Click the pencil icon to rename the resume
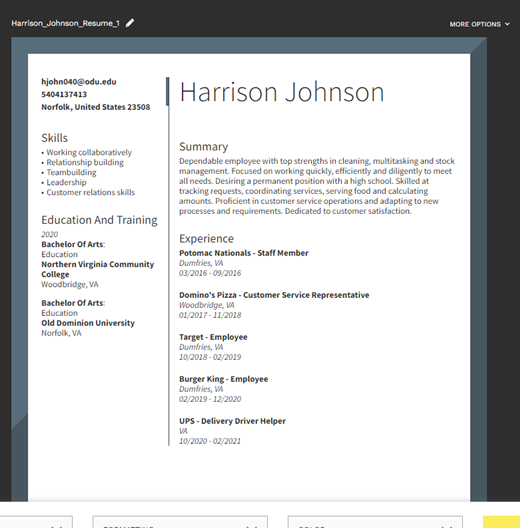This screenshot has width=520, height=528. pyautogui.click(x=130, y=23)
